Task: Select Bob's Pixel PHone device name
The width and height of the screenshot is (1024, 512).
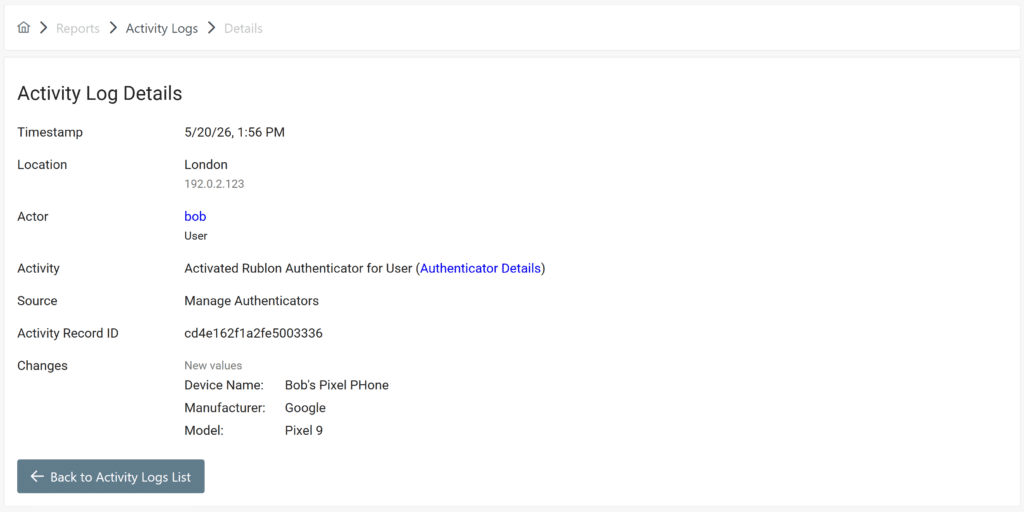Action: [x=337, y=385]
